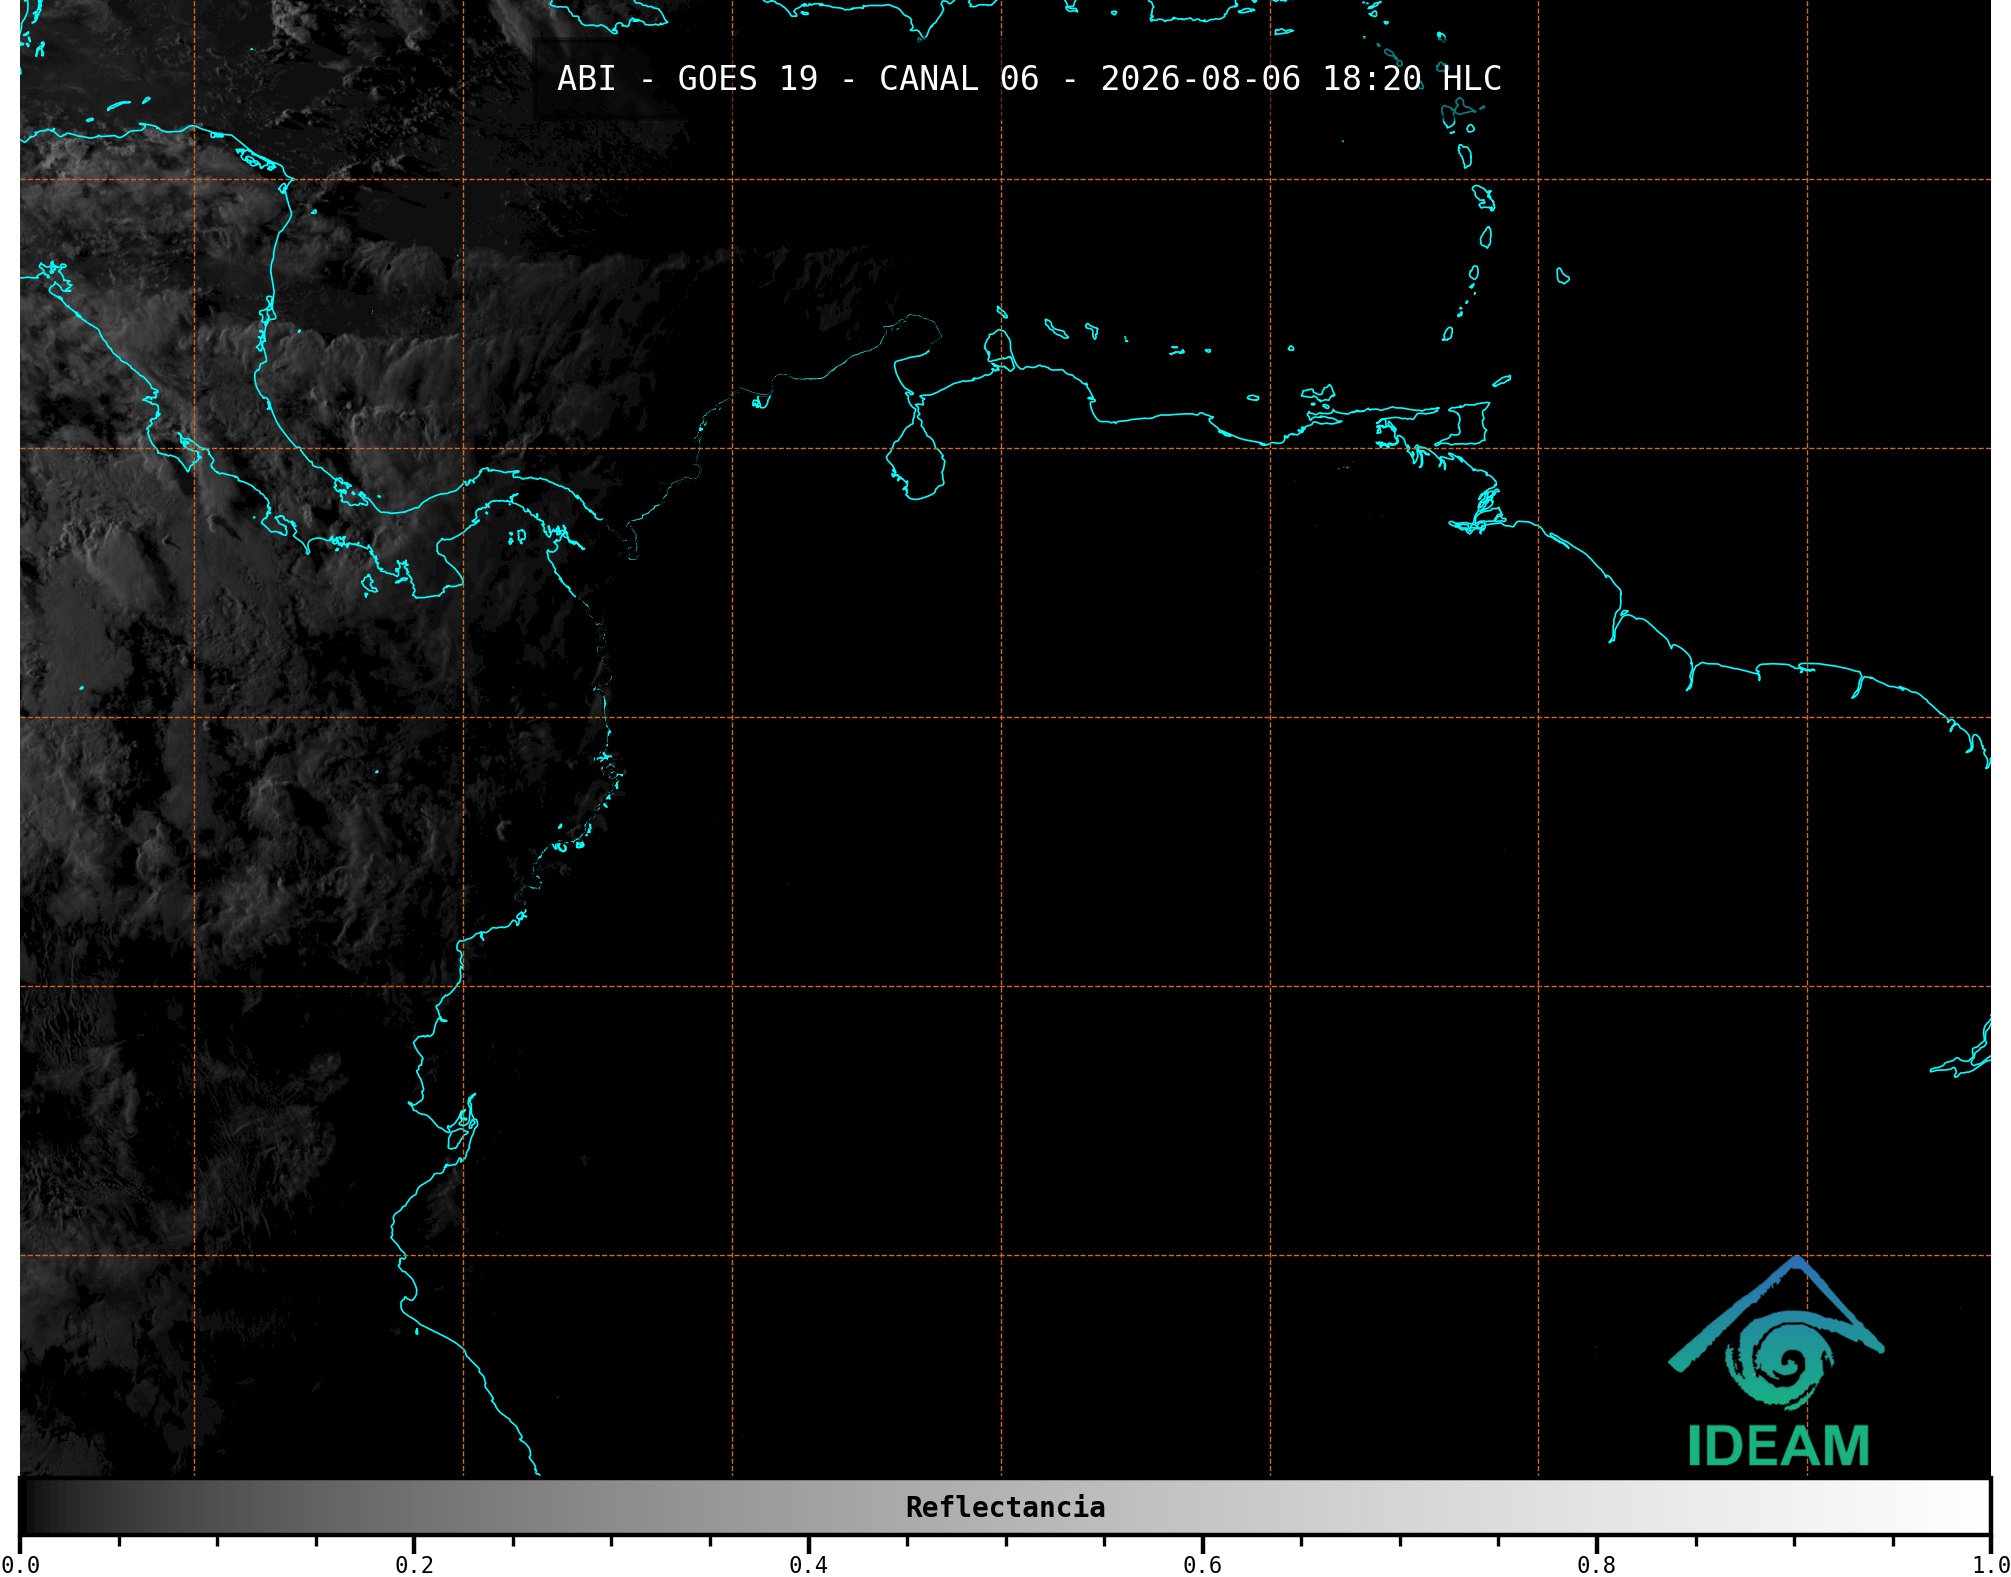
Task: Select the 0.2 colorbar tick label
Action: 414,1565
